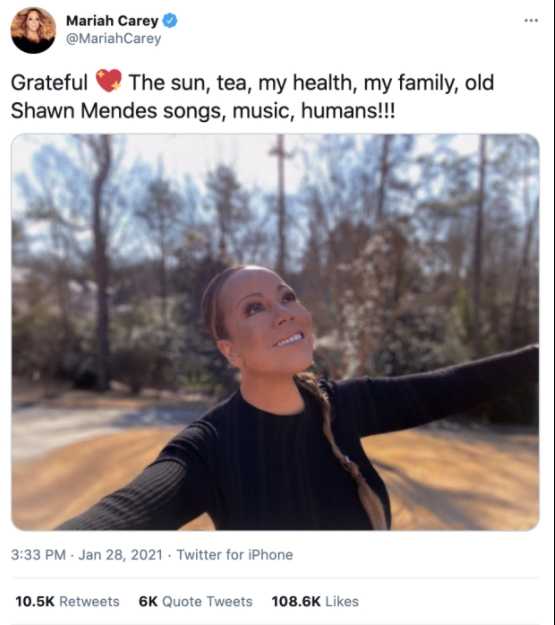The height and width of the screenshot is (625, 555).
Task: Open the Twitter for iPhone source link
Action: pyautogui.click(x=235, y=555)
